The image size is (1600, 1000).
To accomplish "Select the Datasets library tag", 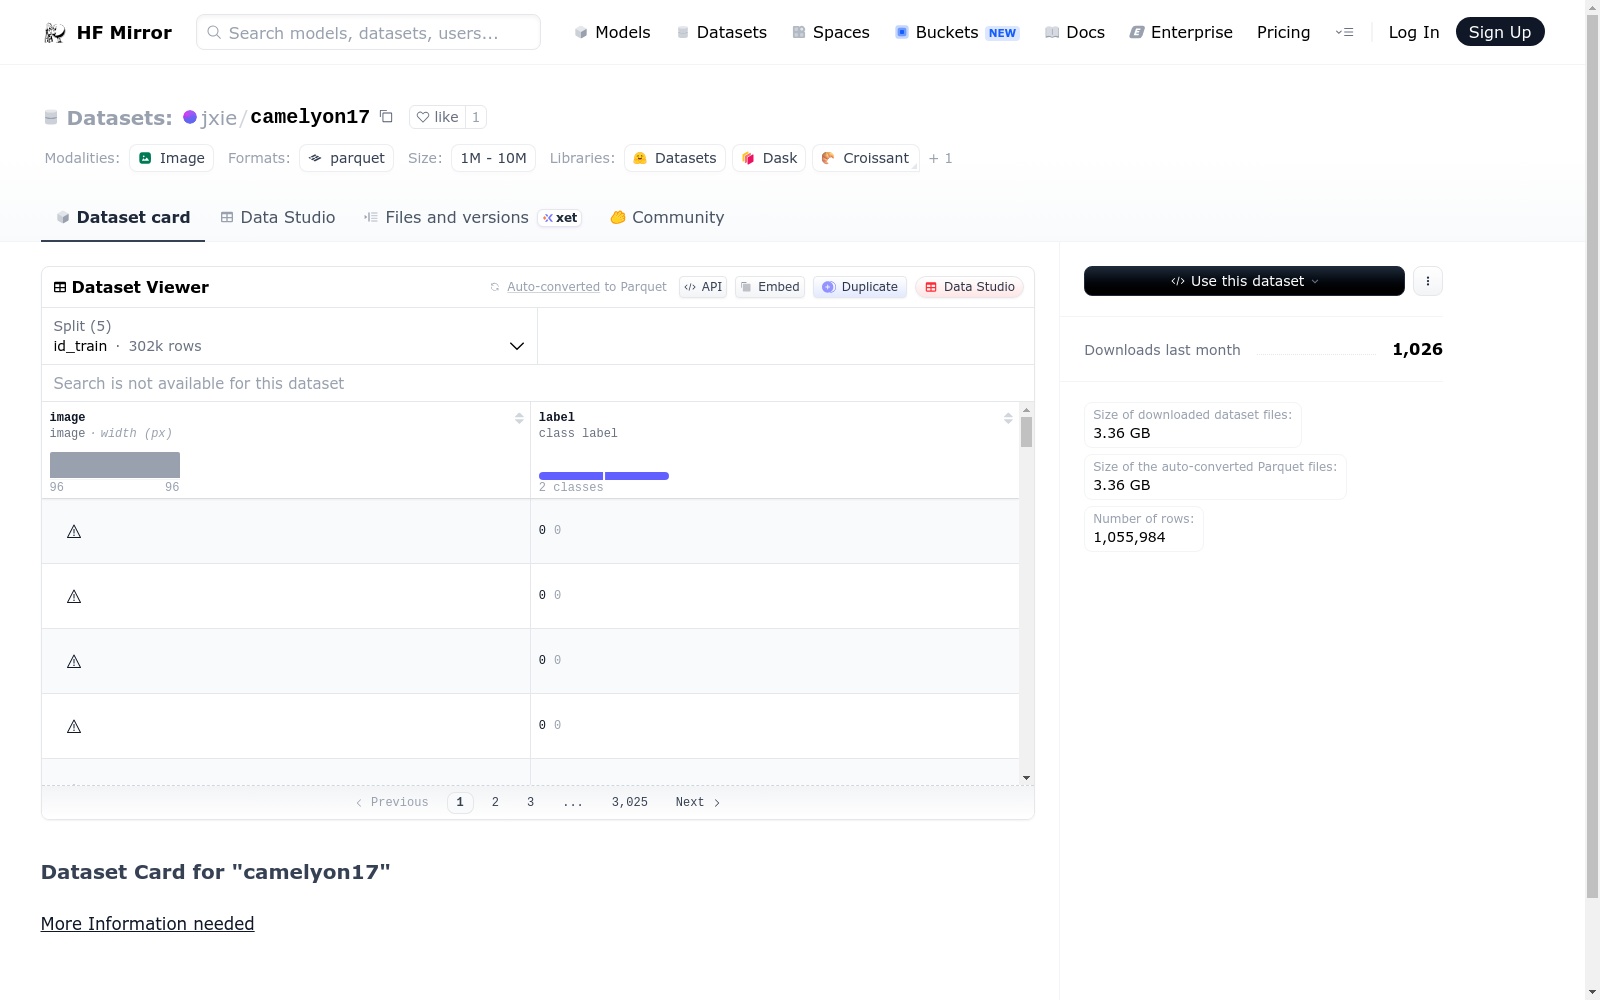I will click(675, 158).
